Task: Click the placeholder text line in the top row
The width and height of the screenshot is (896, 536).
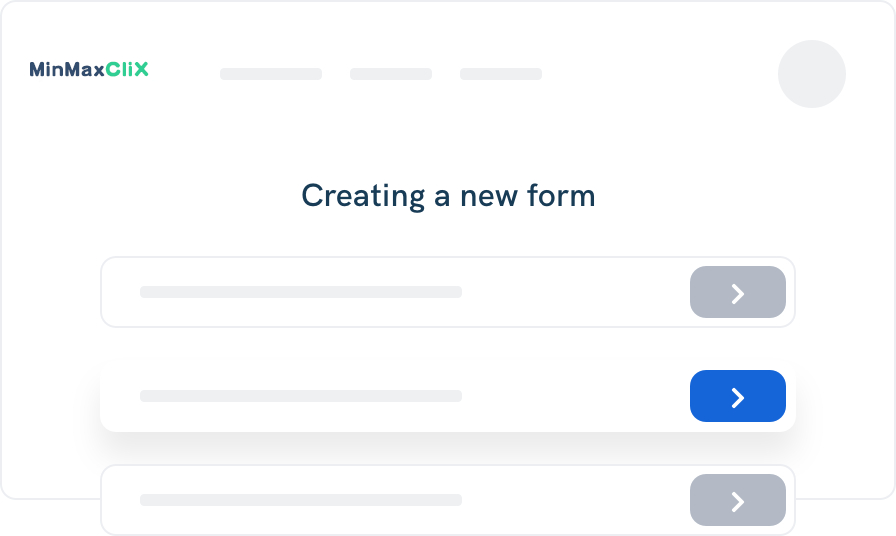Action: [300, 292]
